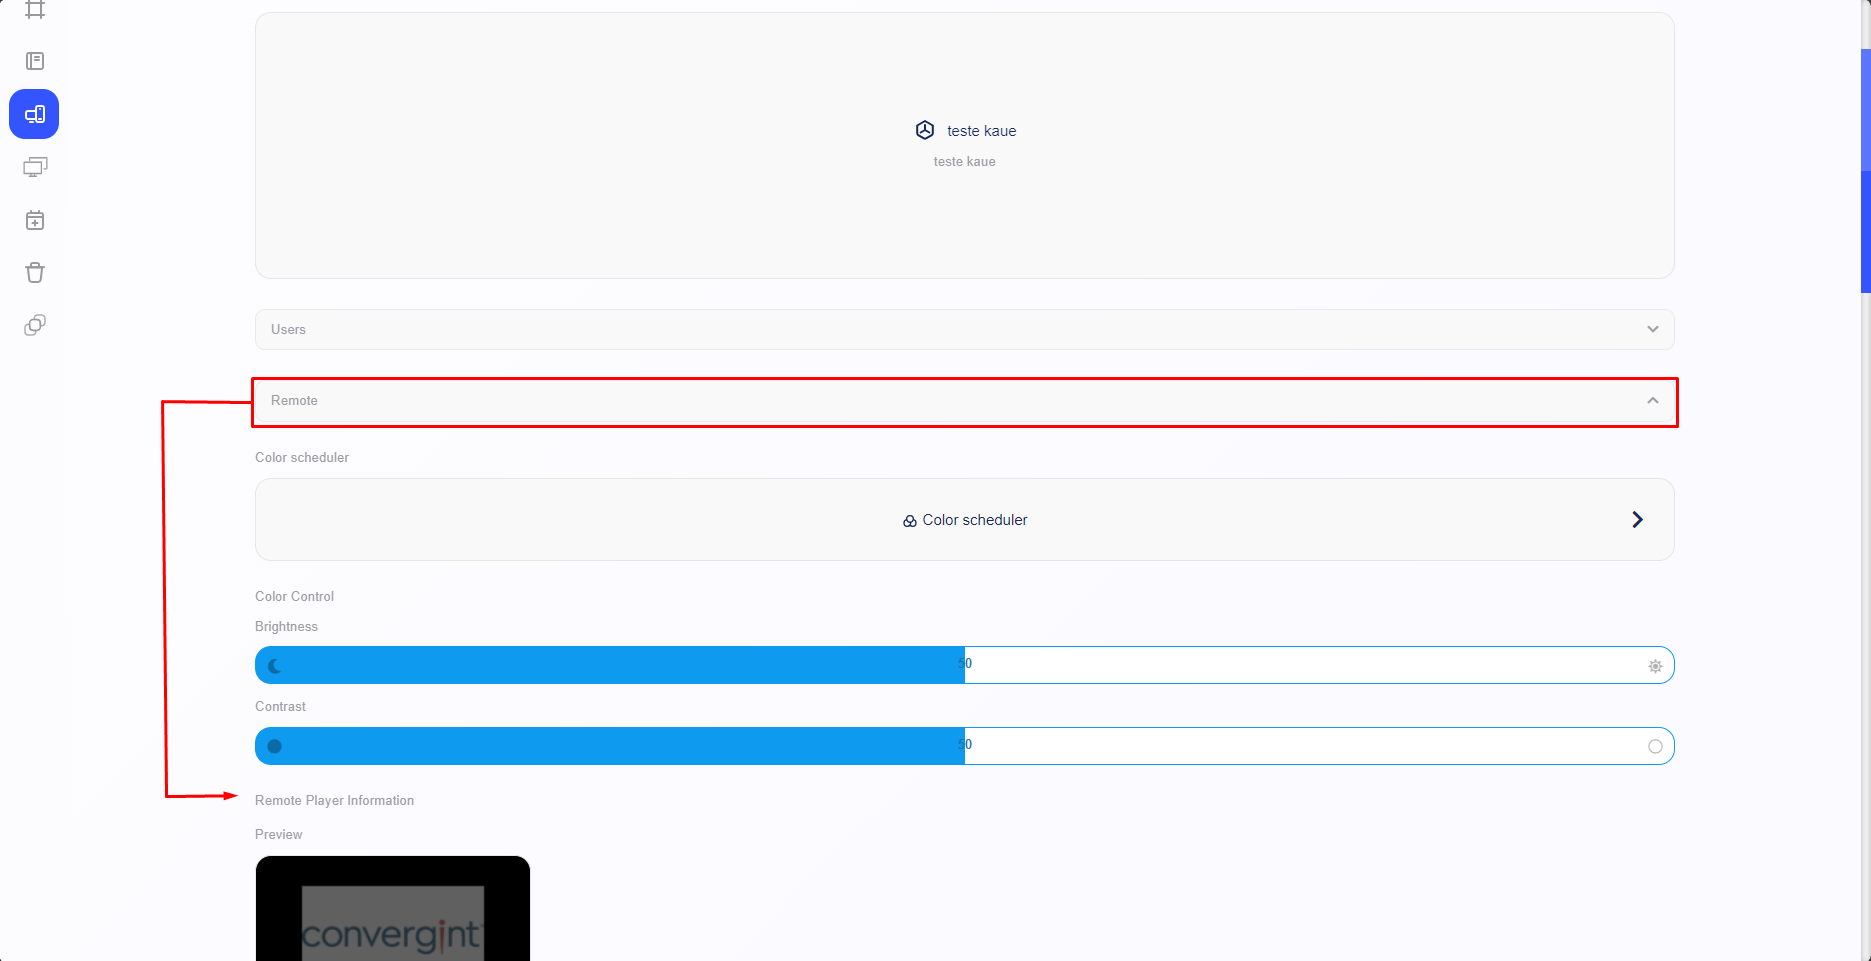Click the empty circle icon on Contrast slider
The width and height of the screenshot is (1871, 961).
point(1655,746)
